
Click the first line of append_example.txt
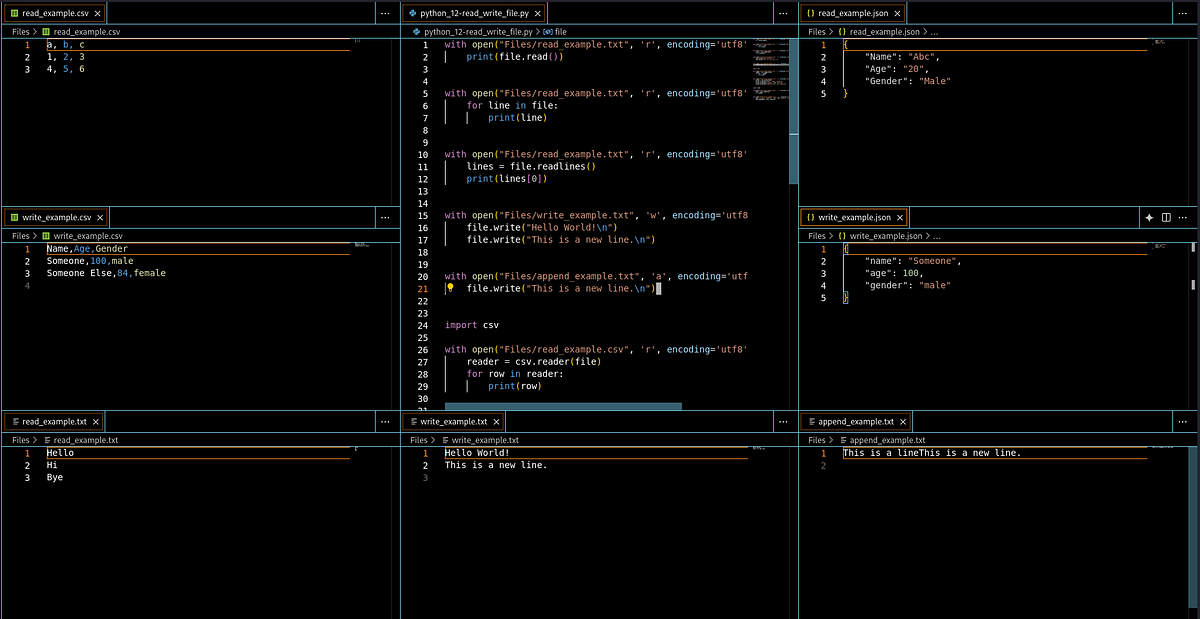click(932, 453)
